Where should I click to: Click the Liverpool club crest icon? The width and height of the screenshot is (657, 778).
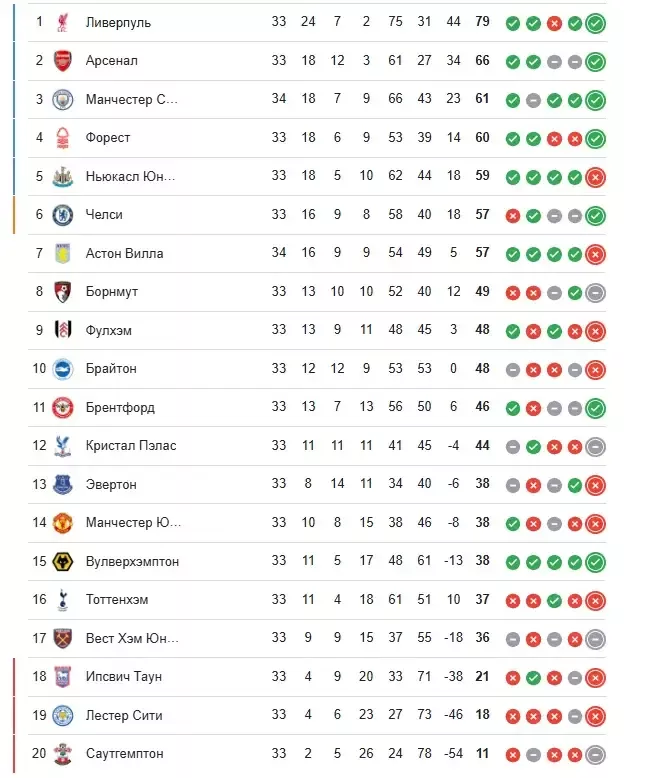tap(63, 22)
